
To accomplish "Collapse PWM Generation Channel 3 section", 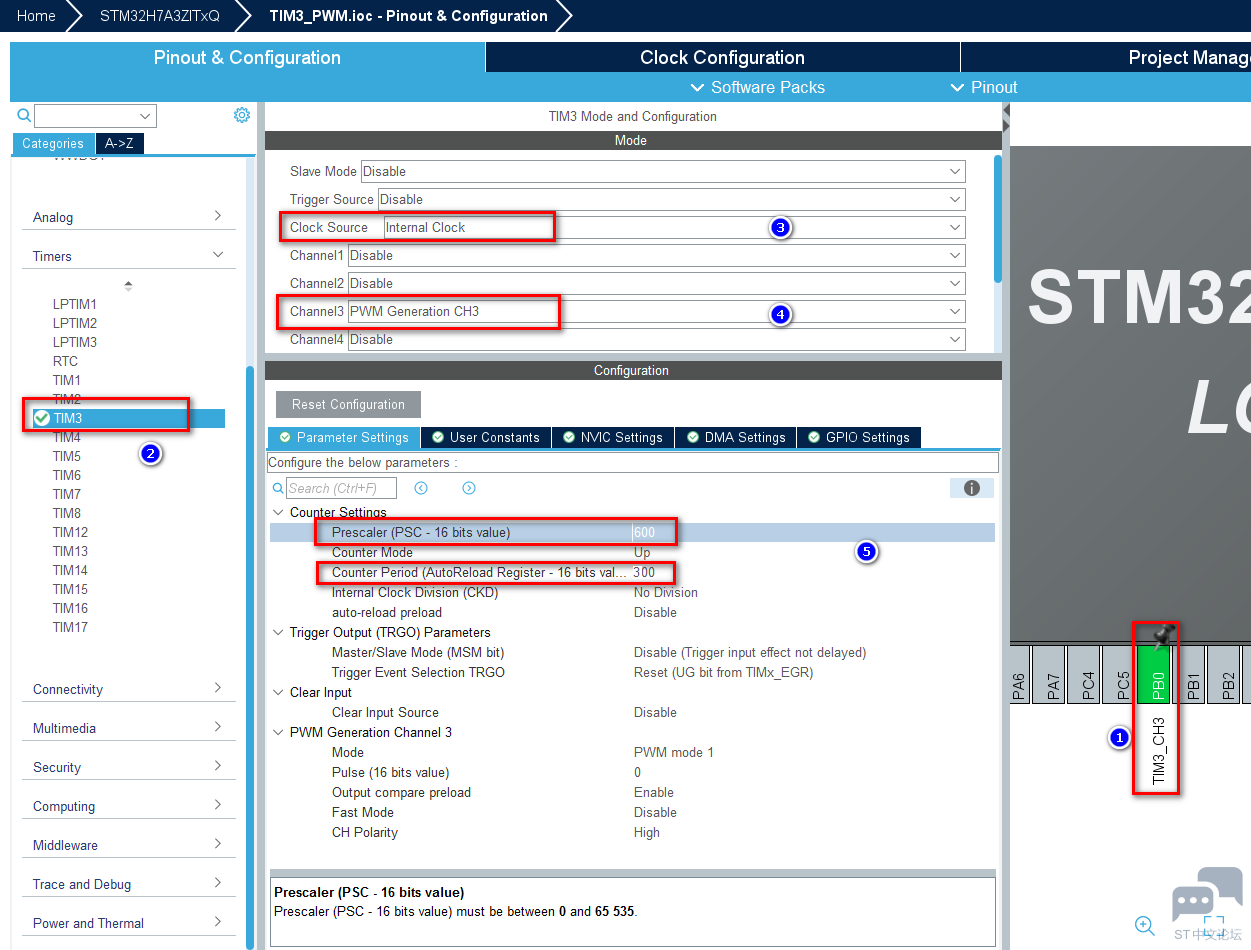I will (x=278, y=732).
